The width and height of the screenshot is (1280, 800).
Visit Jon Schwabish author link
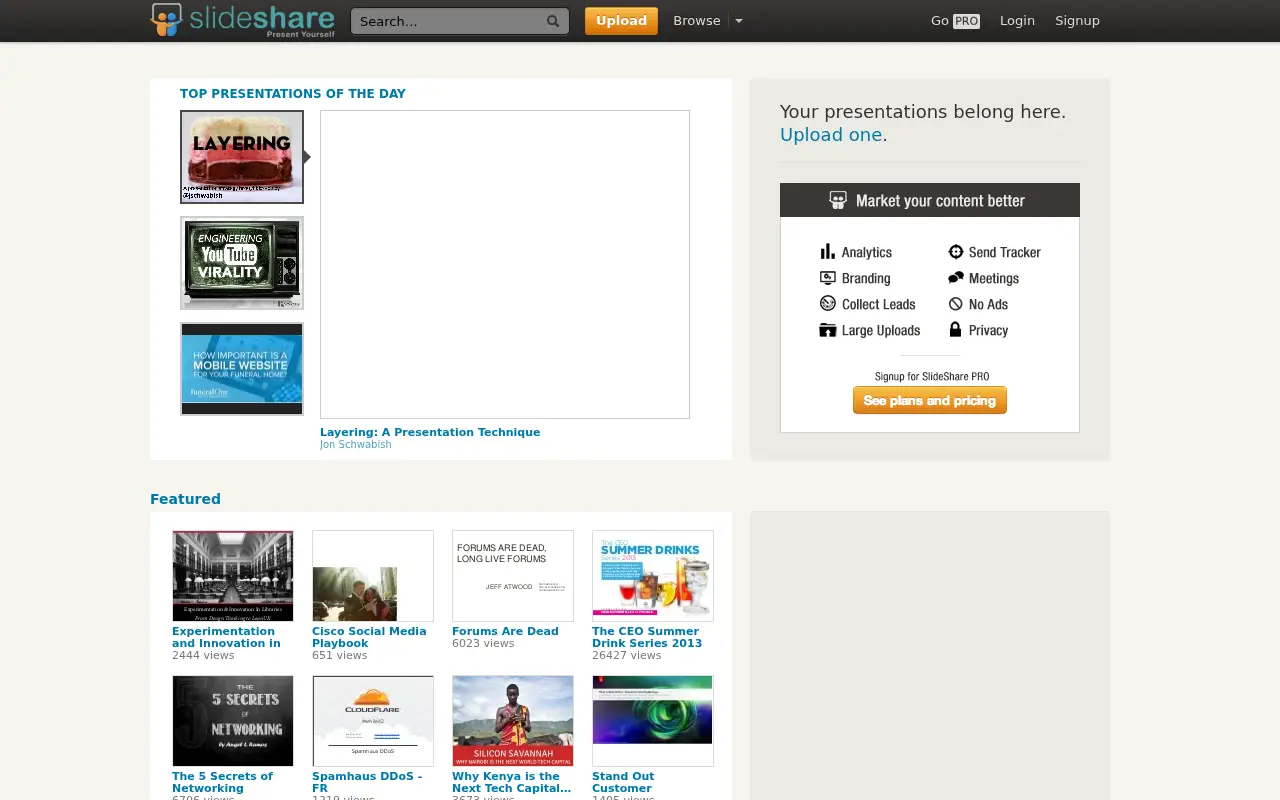point(356,445)
